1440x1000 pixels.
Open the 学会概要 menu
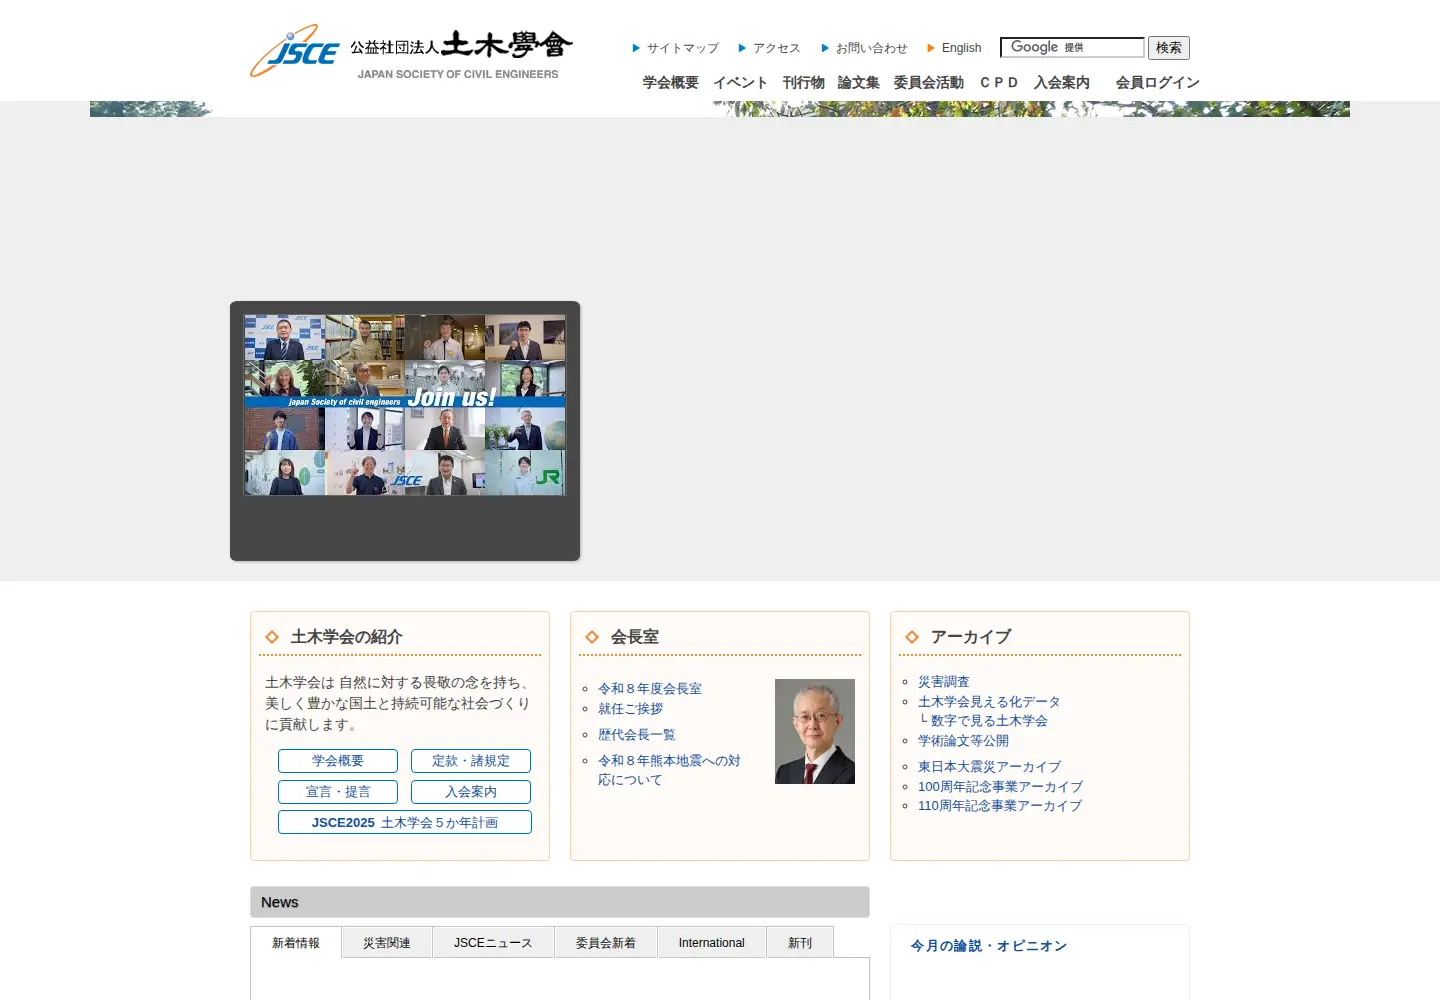click(x=670, y=83)
